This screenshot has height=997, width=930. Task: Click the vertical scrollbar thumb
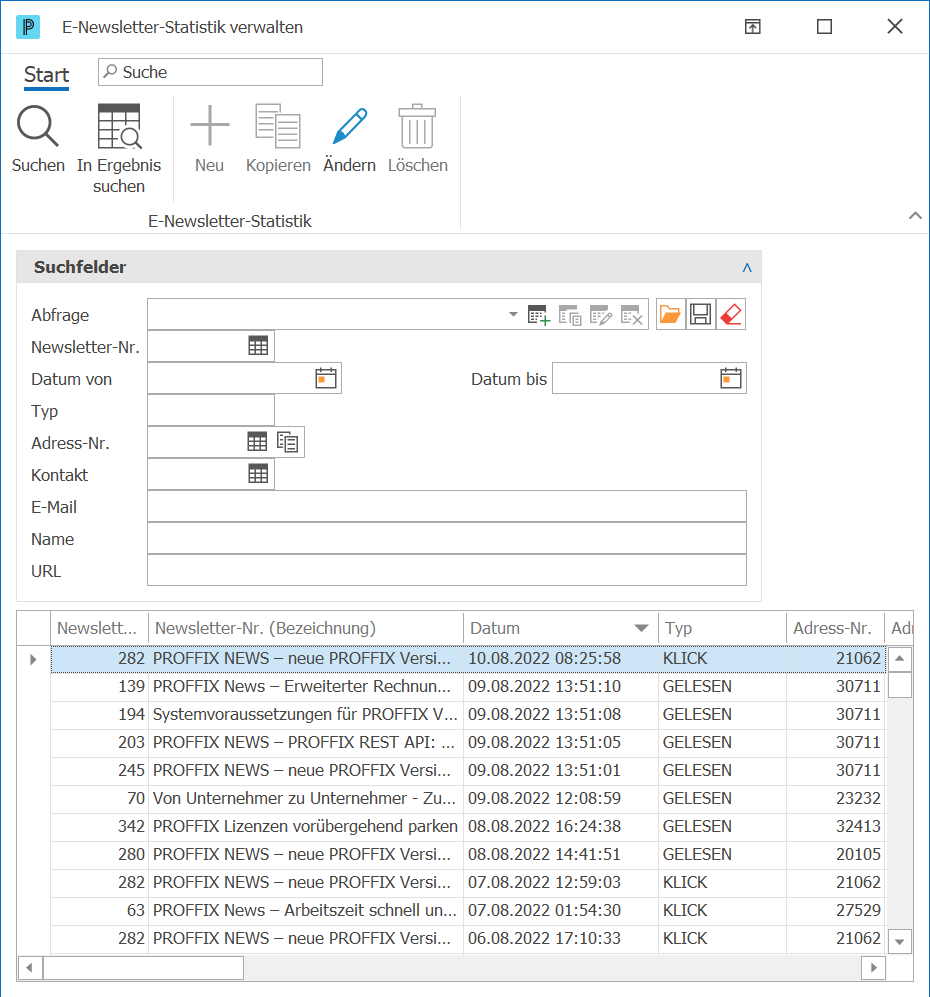coord(899,685)
